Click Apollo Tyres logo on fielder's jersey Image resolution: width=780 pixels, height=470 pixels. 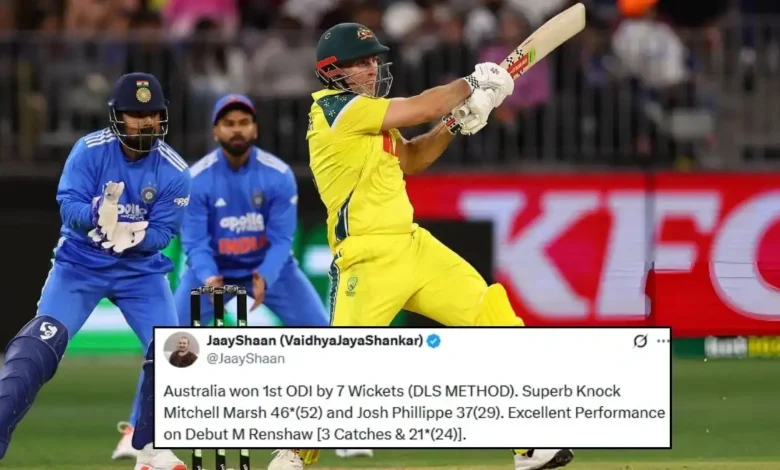pos(242,222)
